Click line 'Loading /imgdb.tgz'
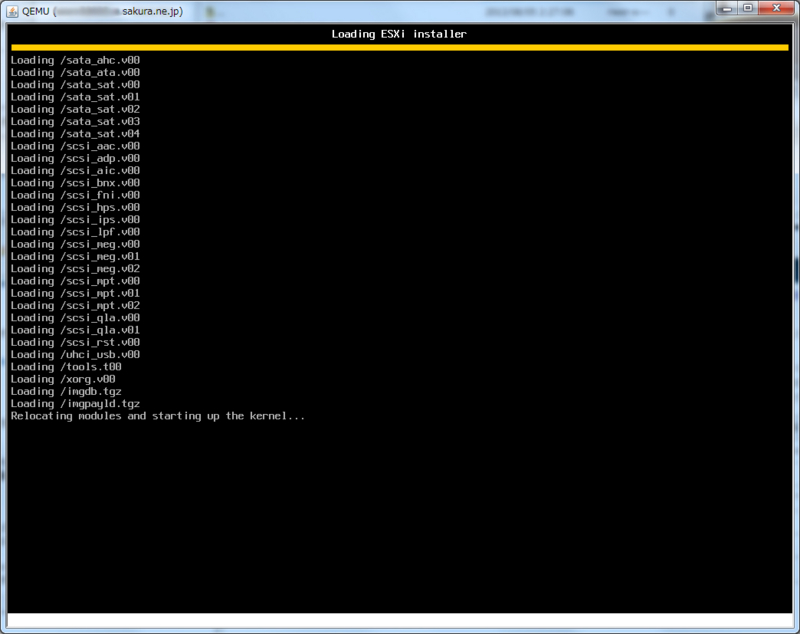800x634 pixels. click(x=66, y=391)
